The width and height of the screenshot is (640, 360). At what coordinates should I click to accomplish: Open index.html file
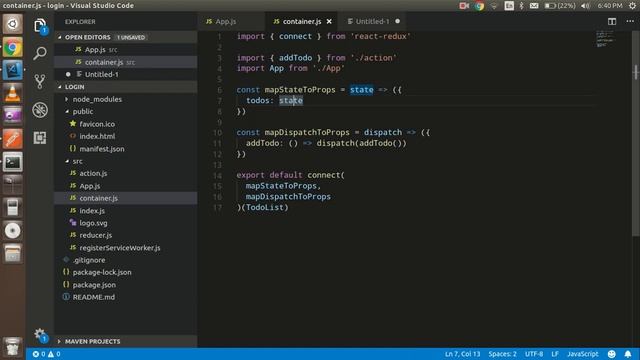point(126,136)
